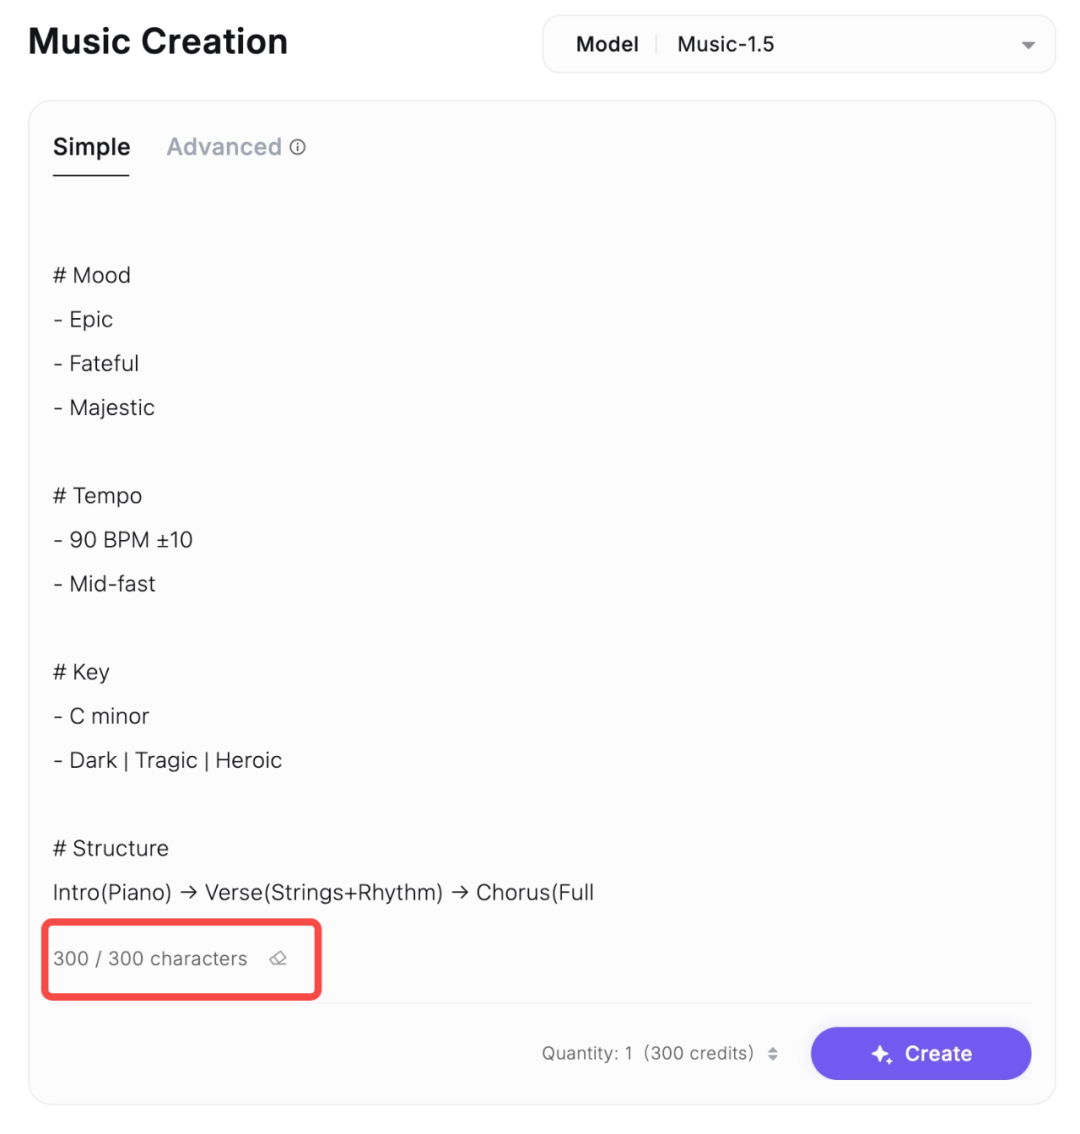
Task: Click the Intro(Piano) structure line
Action: (x=323, y=891)
